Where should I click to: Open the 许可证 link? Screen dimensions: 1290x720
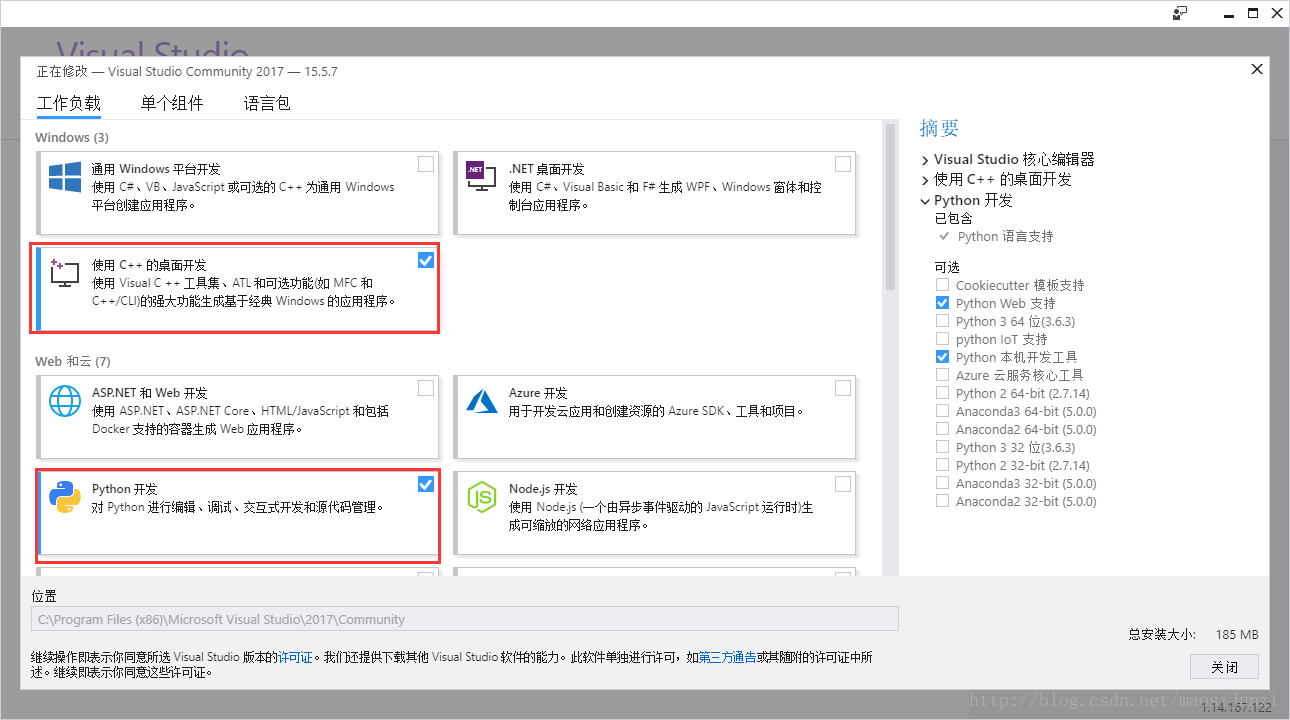point(295,657)
